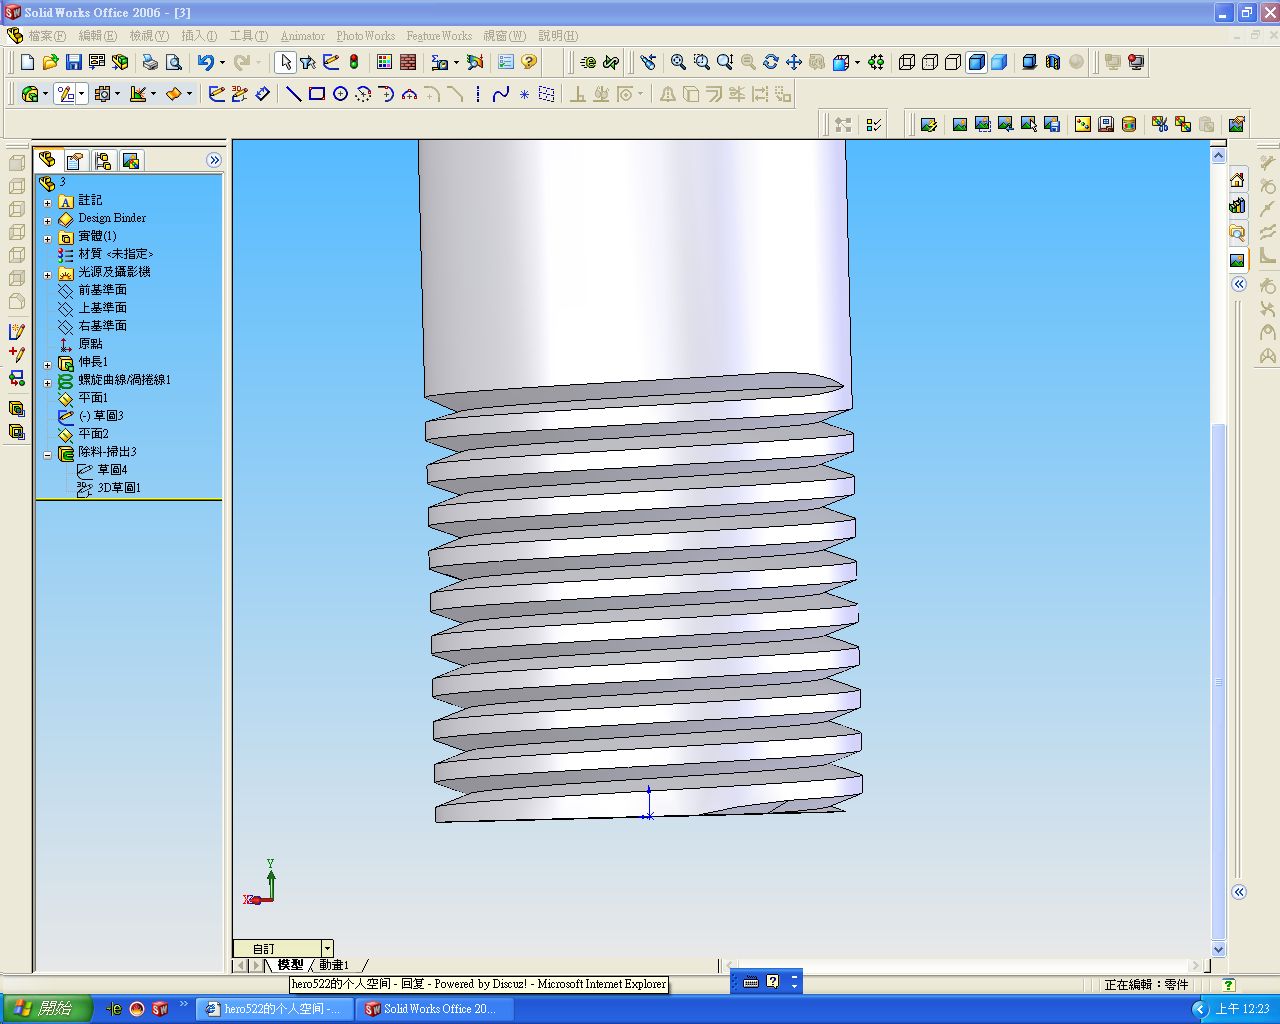Open the 檔案(F) File menu
Screen dimensions: 1280x1024
(47, 36)
